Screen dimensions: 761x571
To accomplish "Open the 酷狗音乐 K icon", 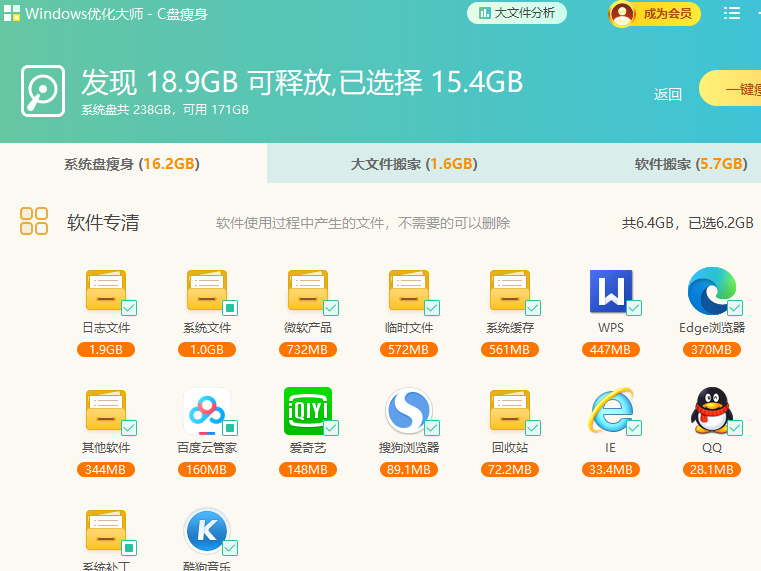I will pyautogui.click(x=207, y=530).
